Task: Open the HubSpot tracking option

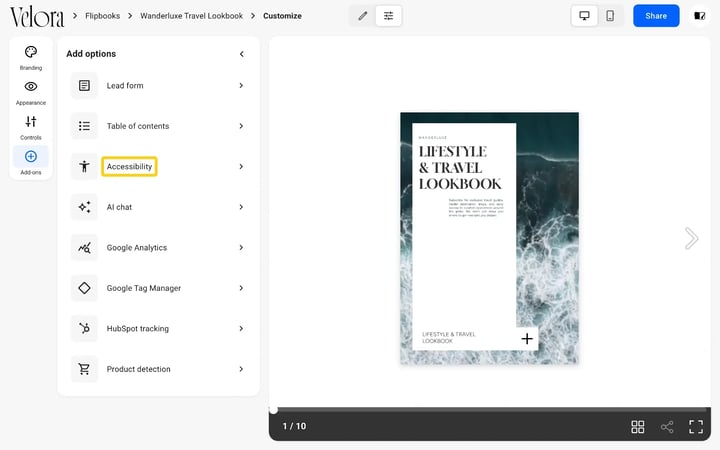Action: pos(158,328)
